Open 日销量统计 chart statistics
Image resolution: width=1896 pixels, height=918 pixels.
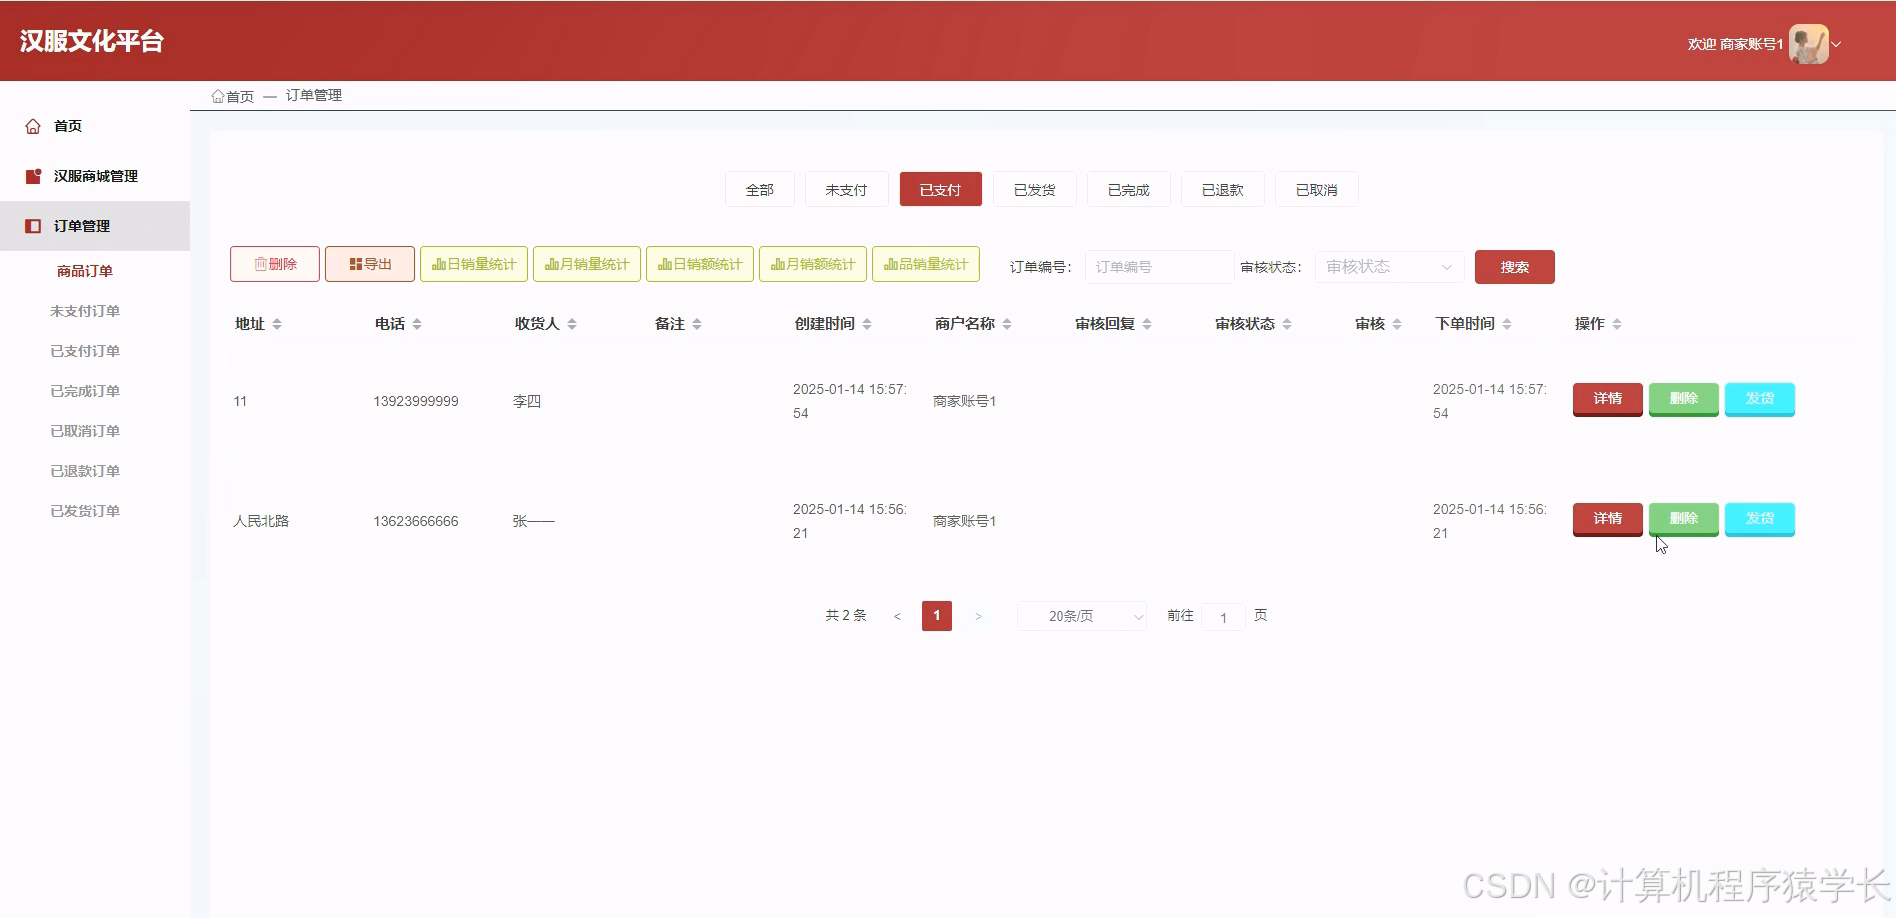[473, 263]
